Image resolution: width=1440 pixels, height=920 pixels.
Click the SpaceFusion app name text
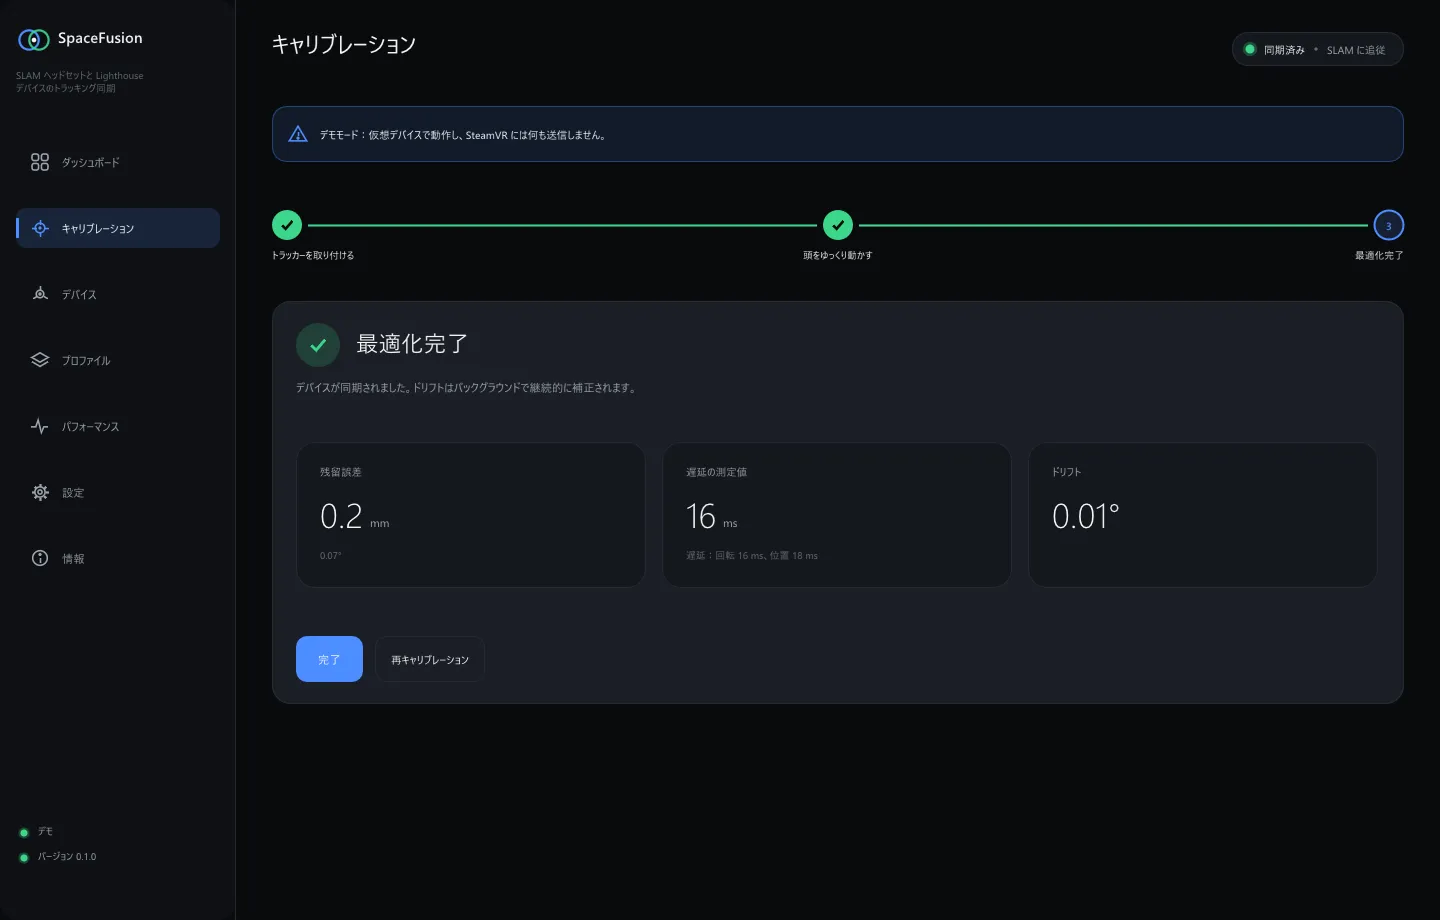(100, 38)
